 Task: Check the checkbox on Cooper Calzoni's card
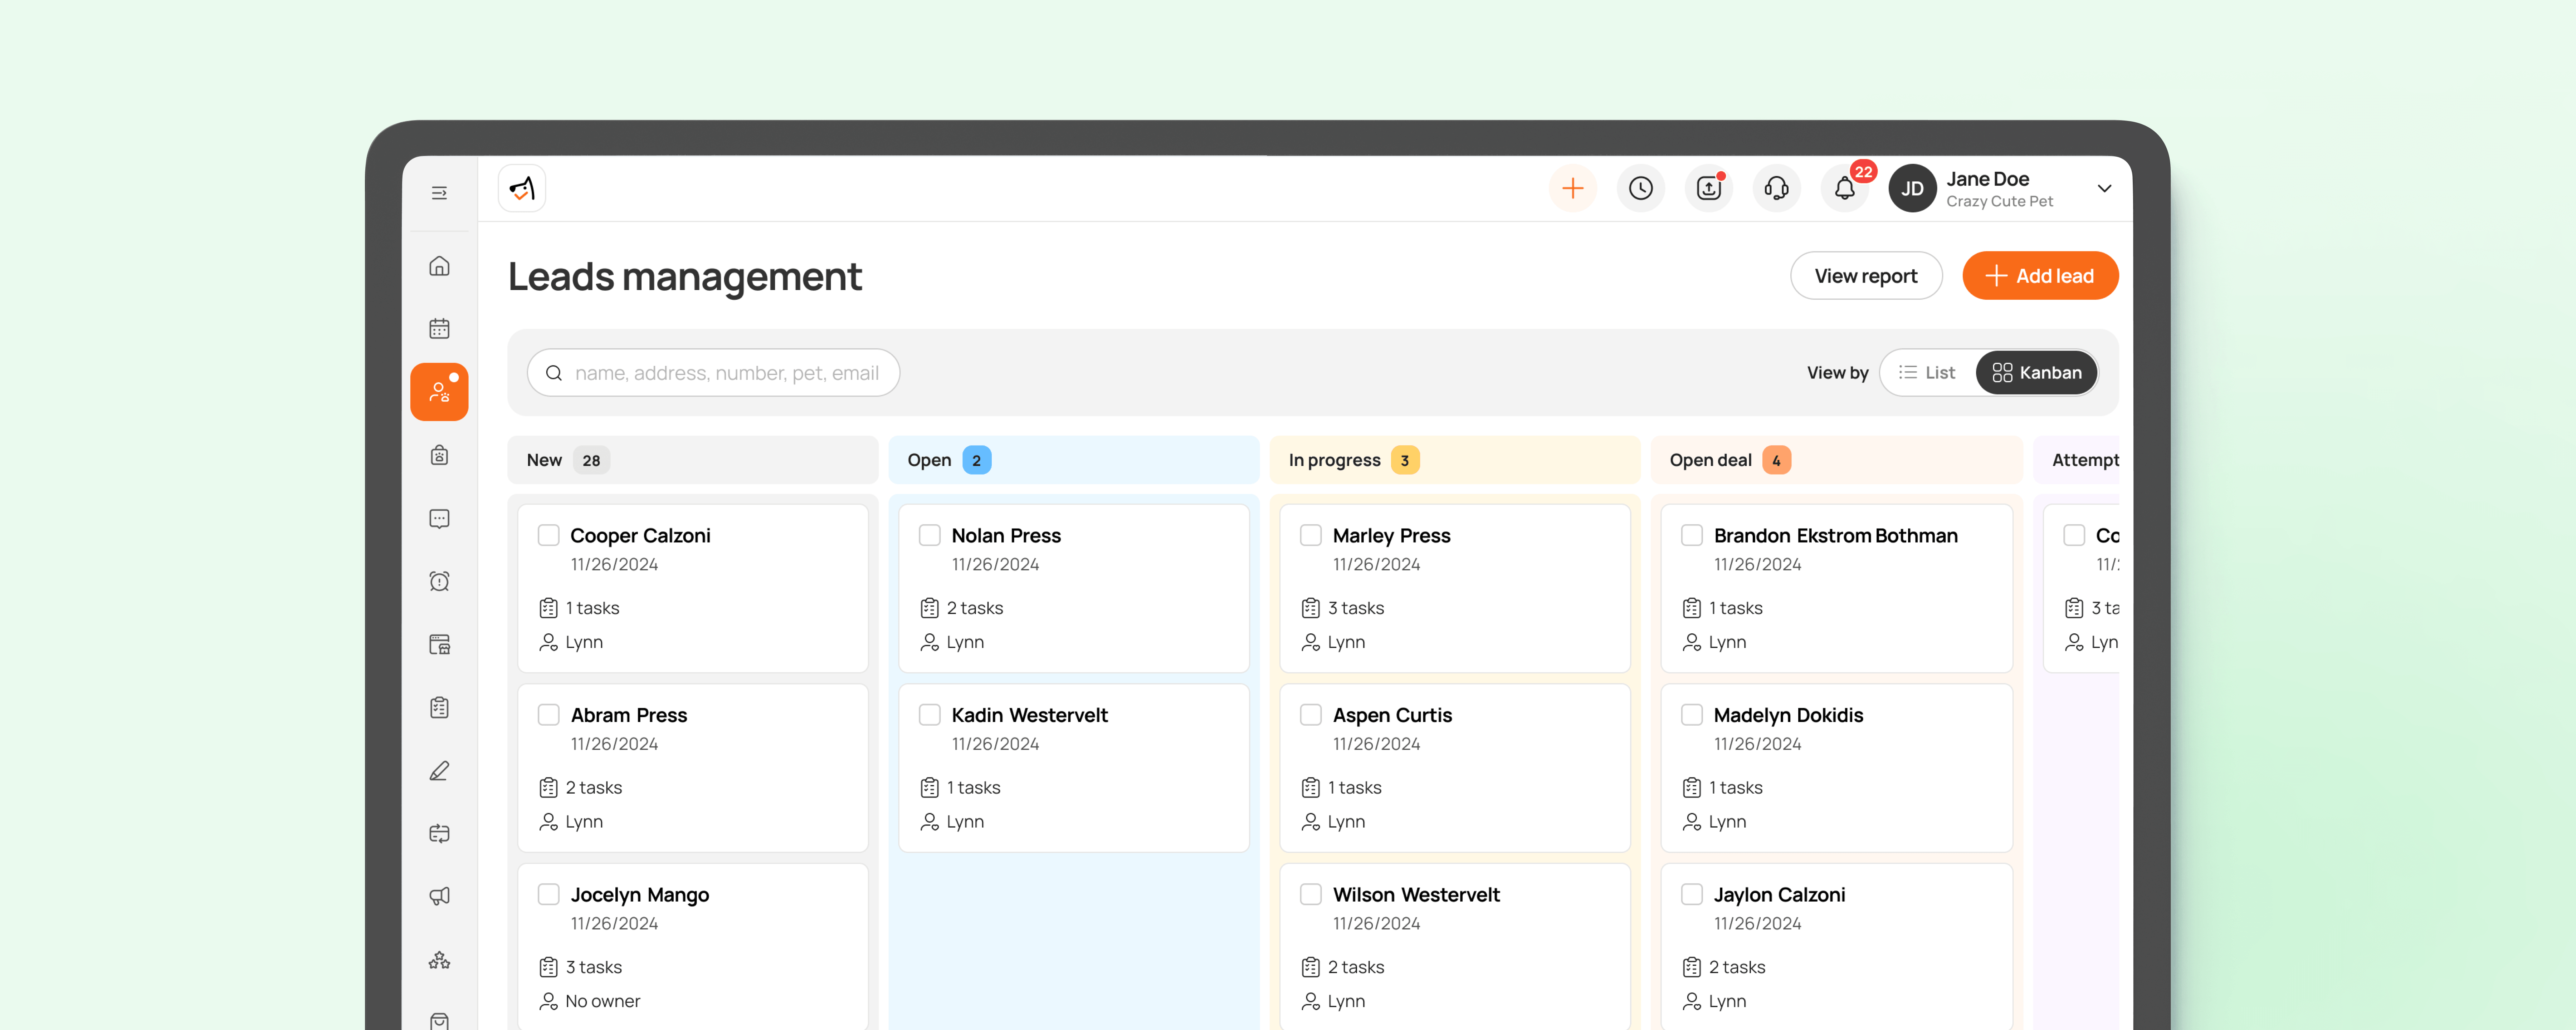[549, 535]
